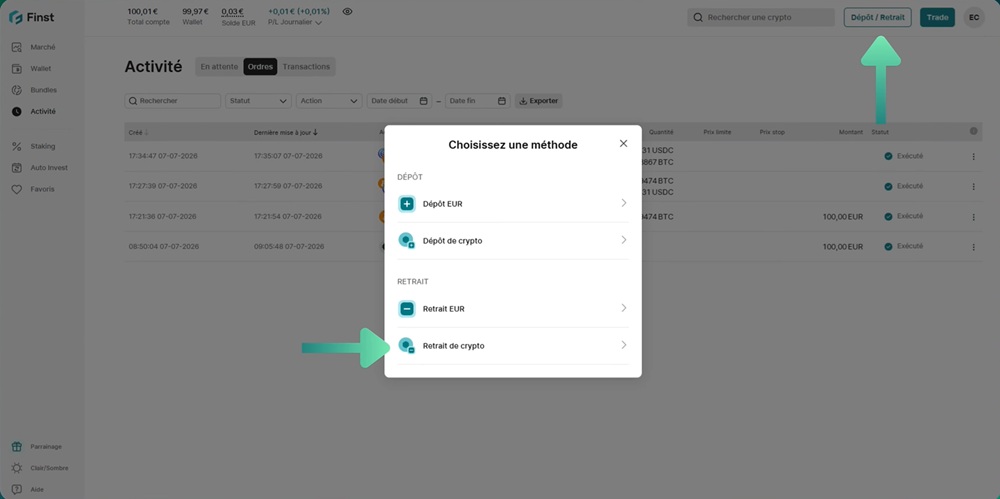
Task: Click Montant column header
Action: point(851,132)
